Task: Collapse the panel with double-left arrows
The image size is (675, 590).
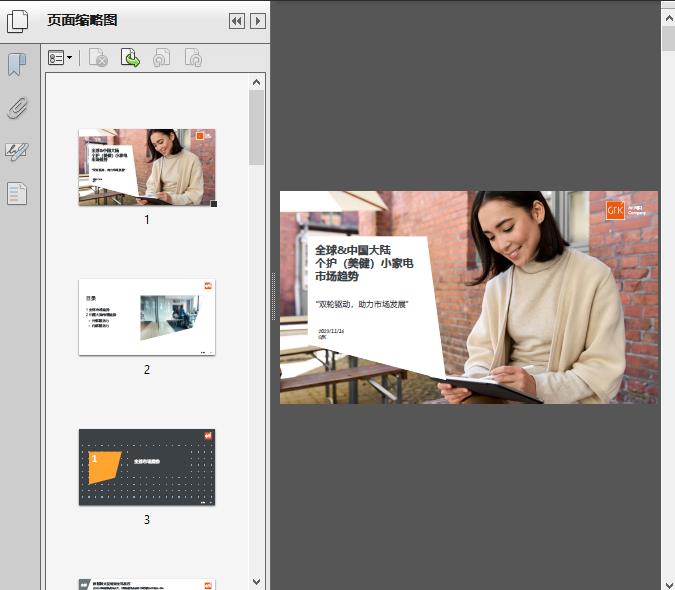Action: coord(237,21)
